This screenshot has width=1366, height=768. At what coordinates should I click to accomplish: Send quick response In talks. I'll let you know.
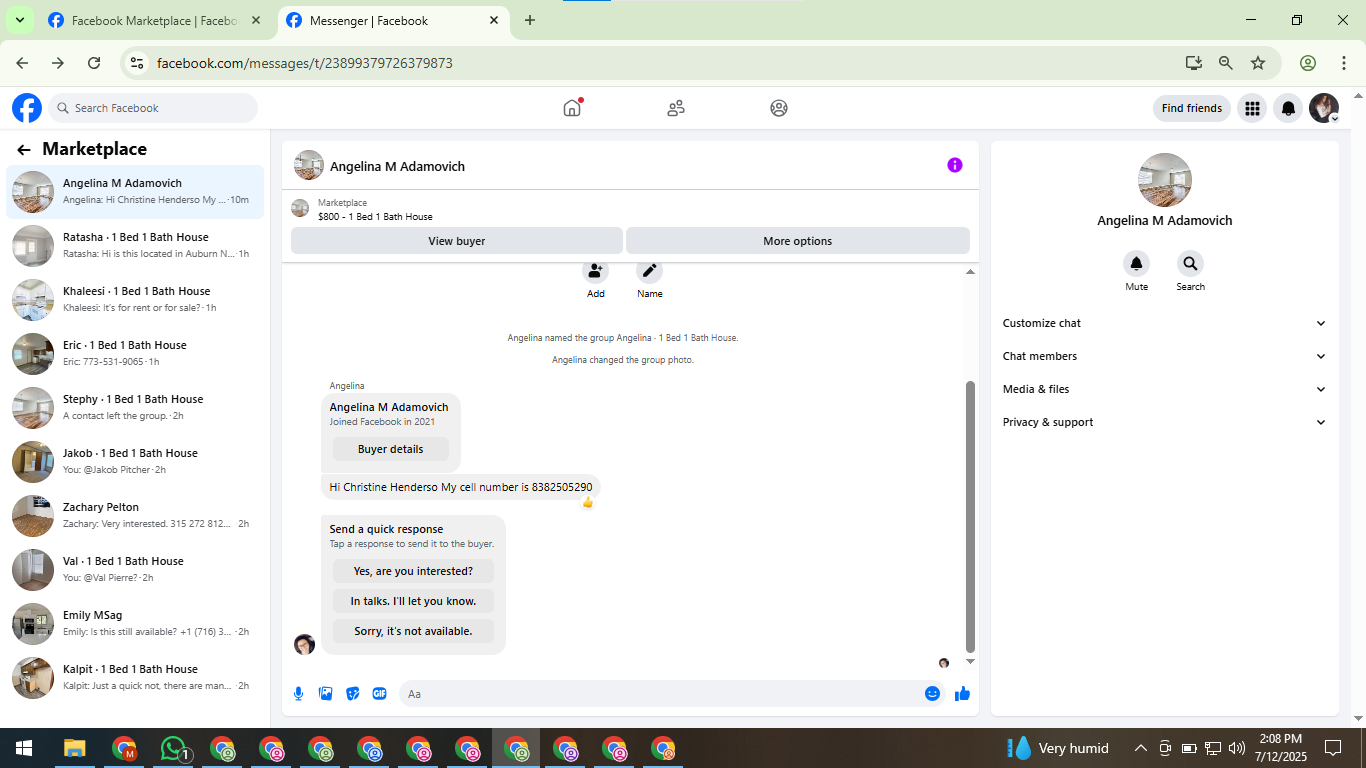[x=413, y=601]
